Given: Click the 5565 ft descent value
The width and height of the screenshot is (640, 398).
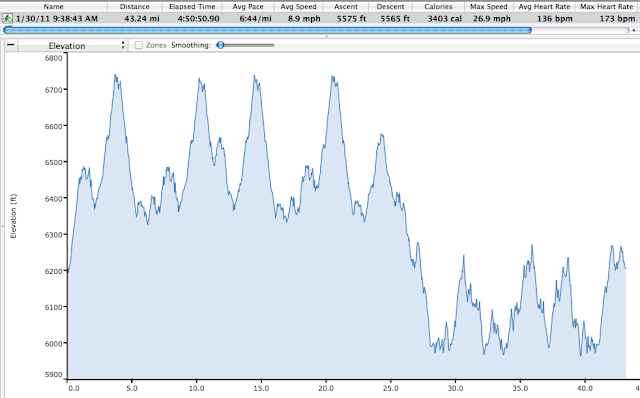Looking at the screenshot, I should click(x=395, y=19).
